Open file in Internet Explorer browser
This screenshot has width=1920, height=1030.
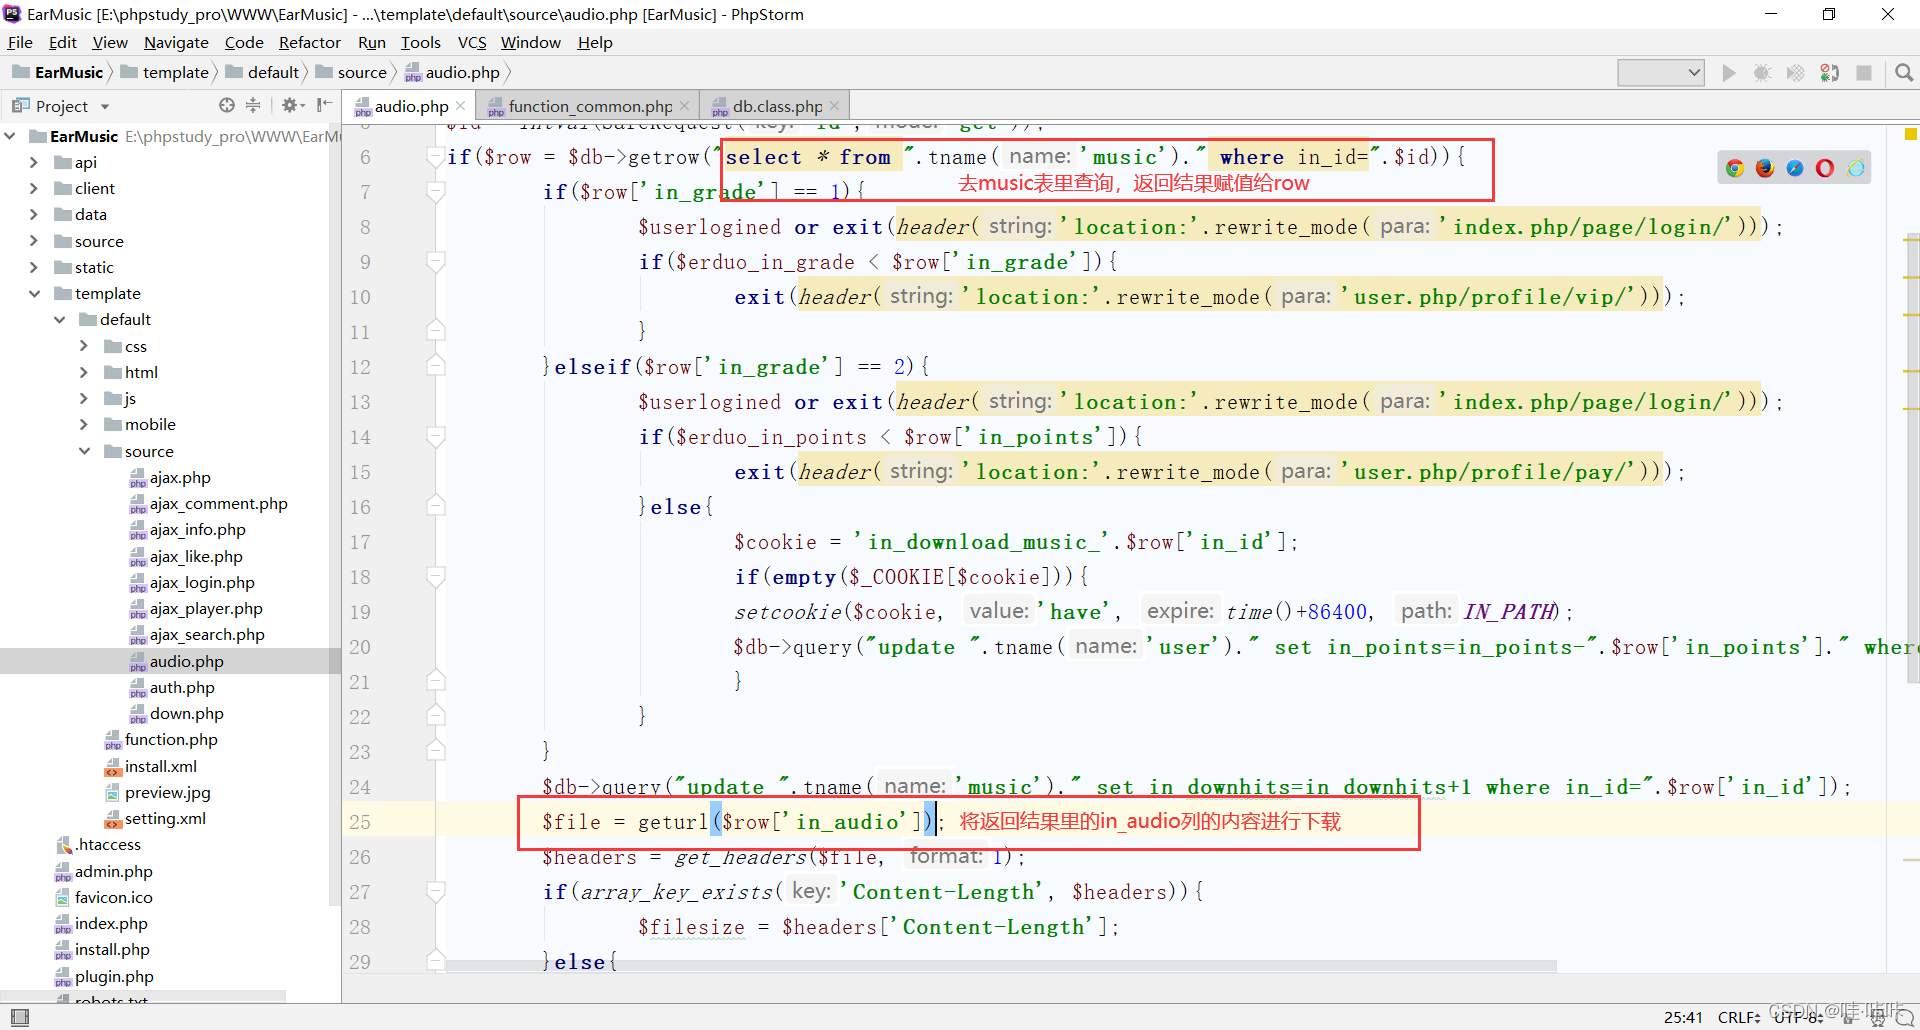[1856, 168]
